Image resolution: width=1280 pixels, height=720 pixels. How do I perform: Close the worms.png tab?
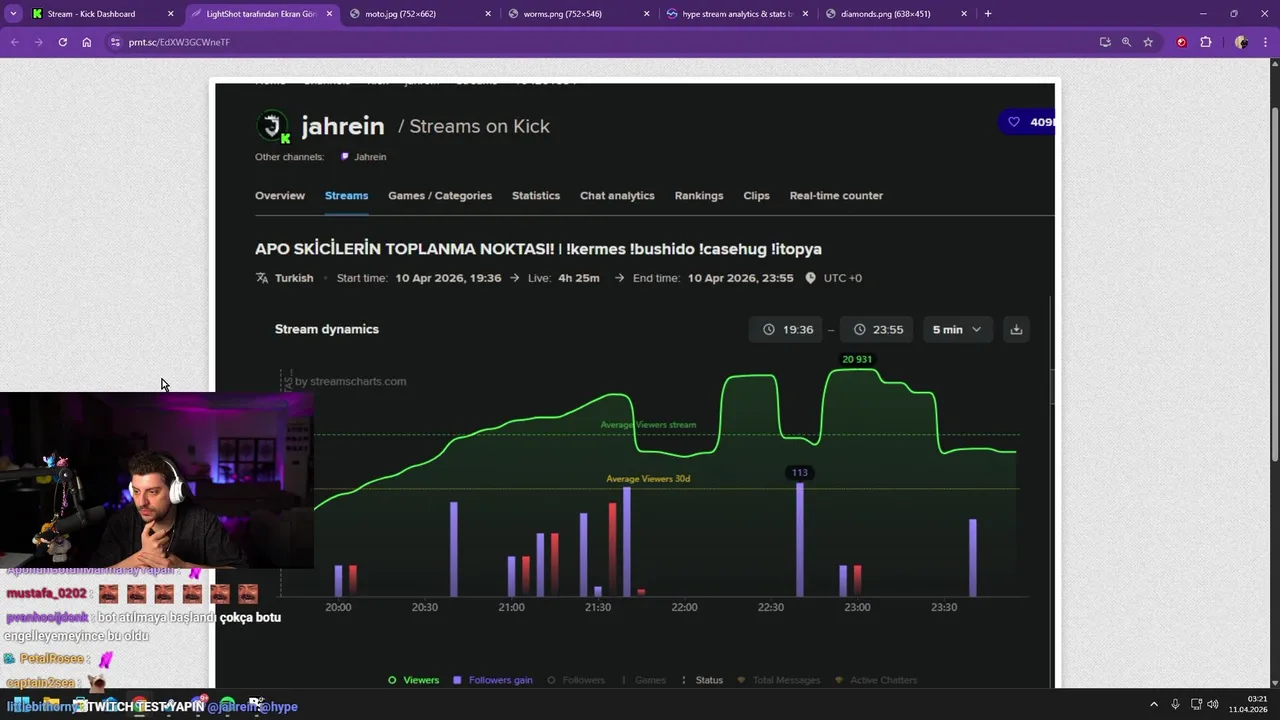click(x=647, y=14)
